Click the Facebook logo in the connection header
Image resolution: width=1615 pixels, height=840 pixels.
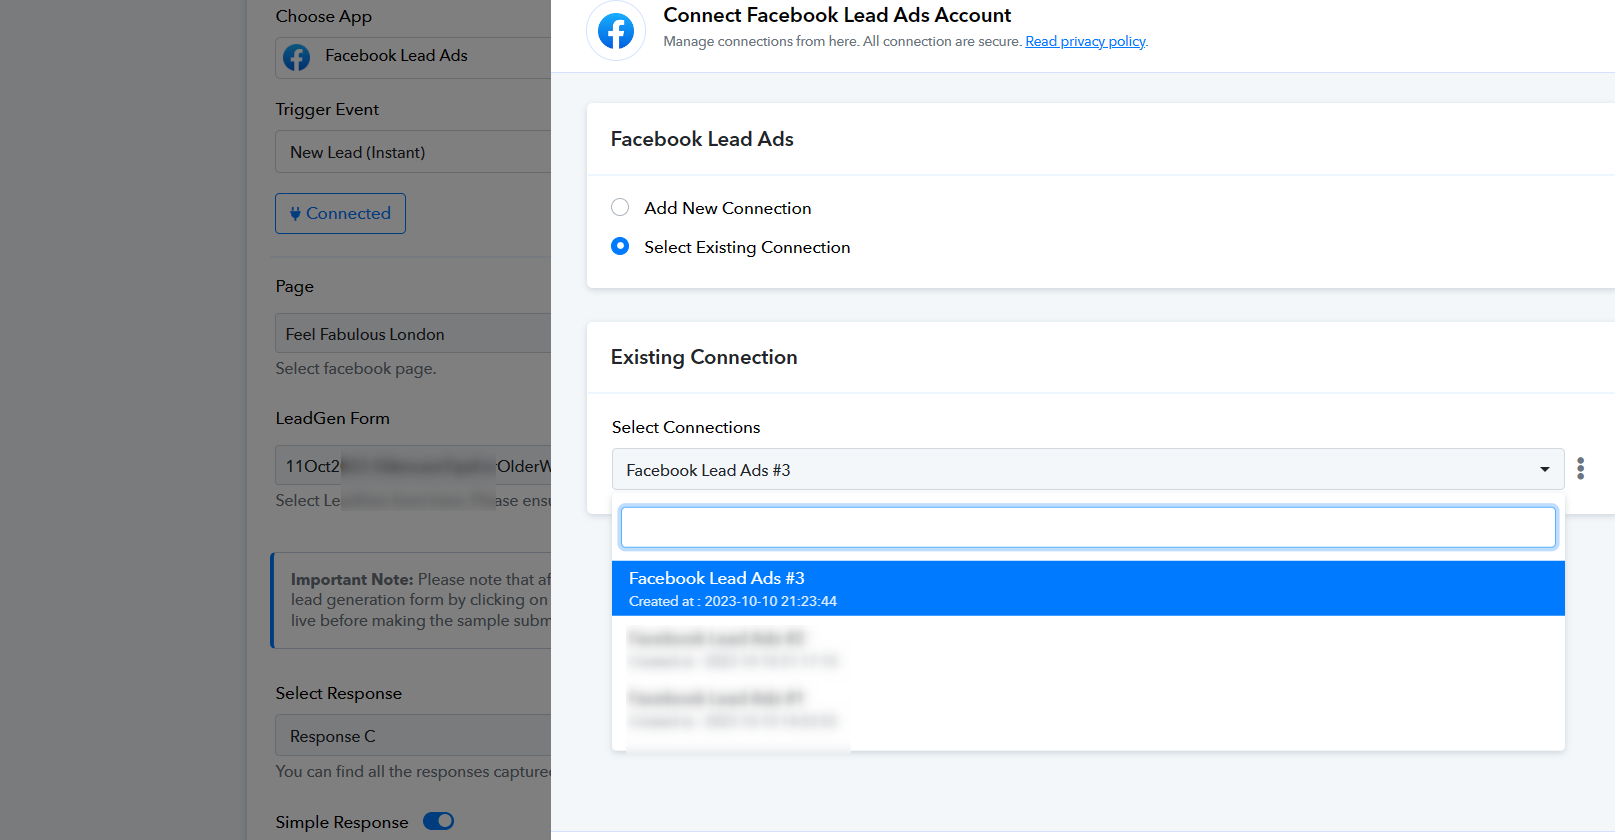pos(616,31)
